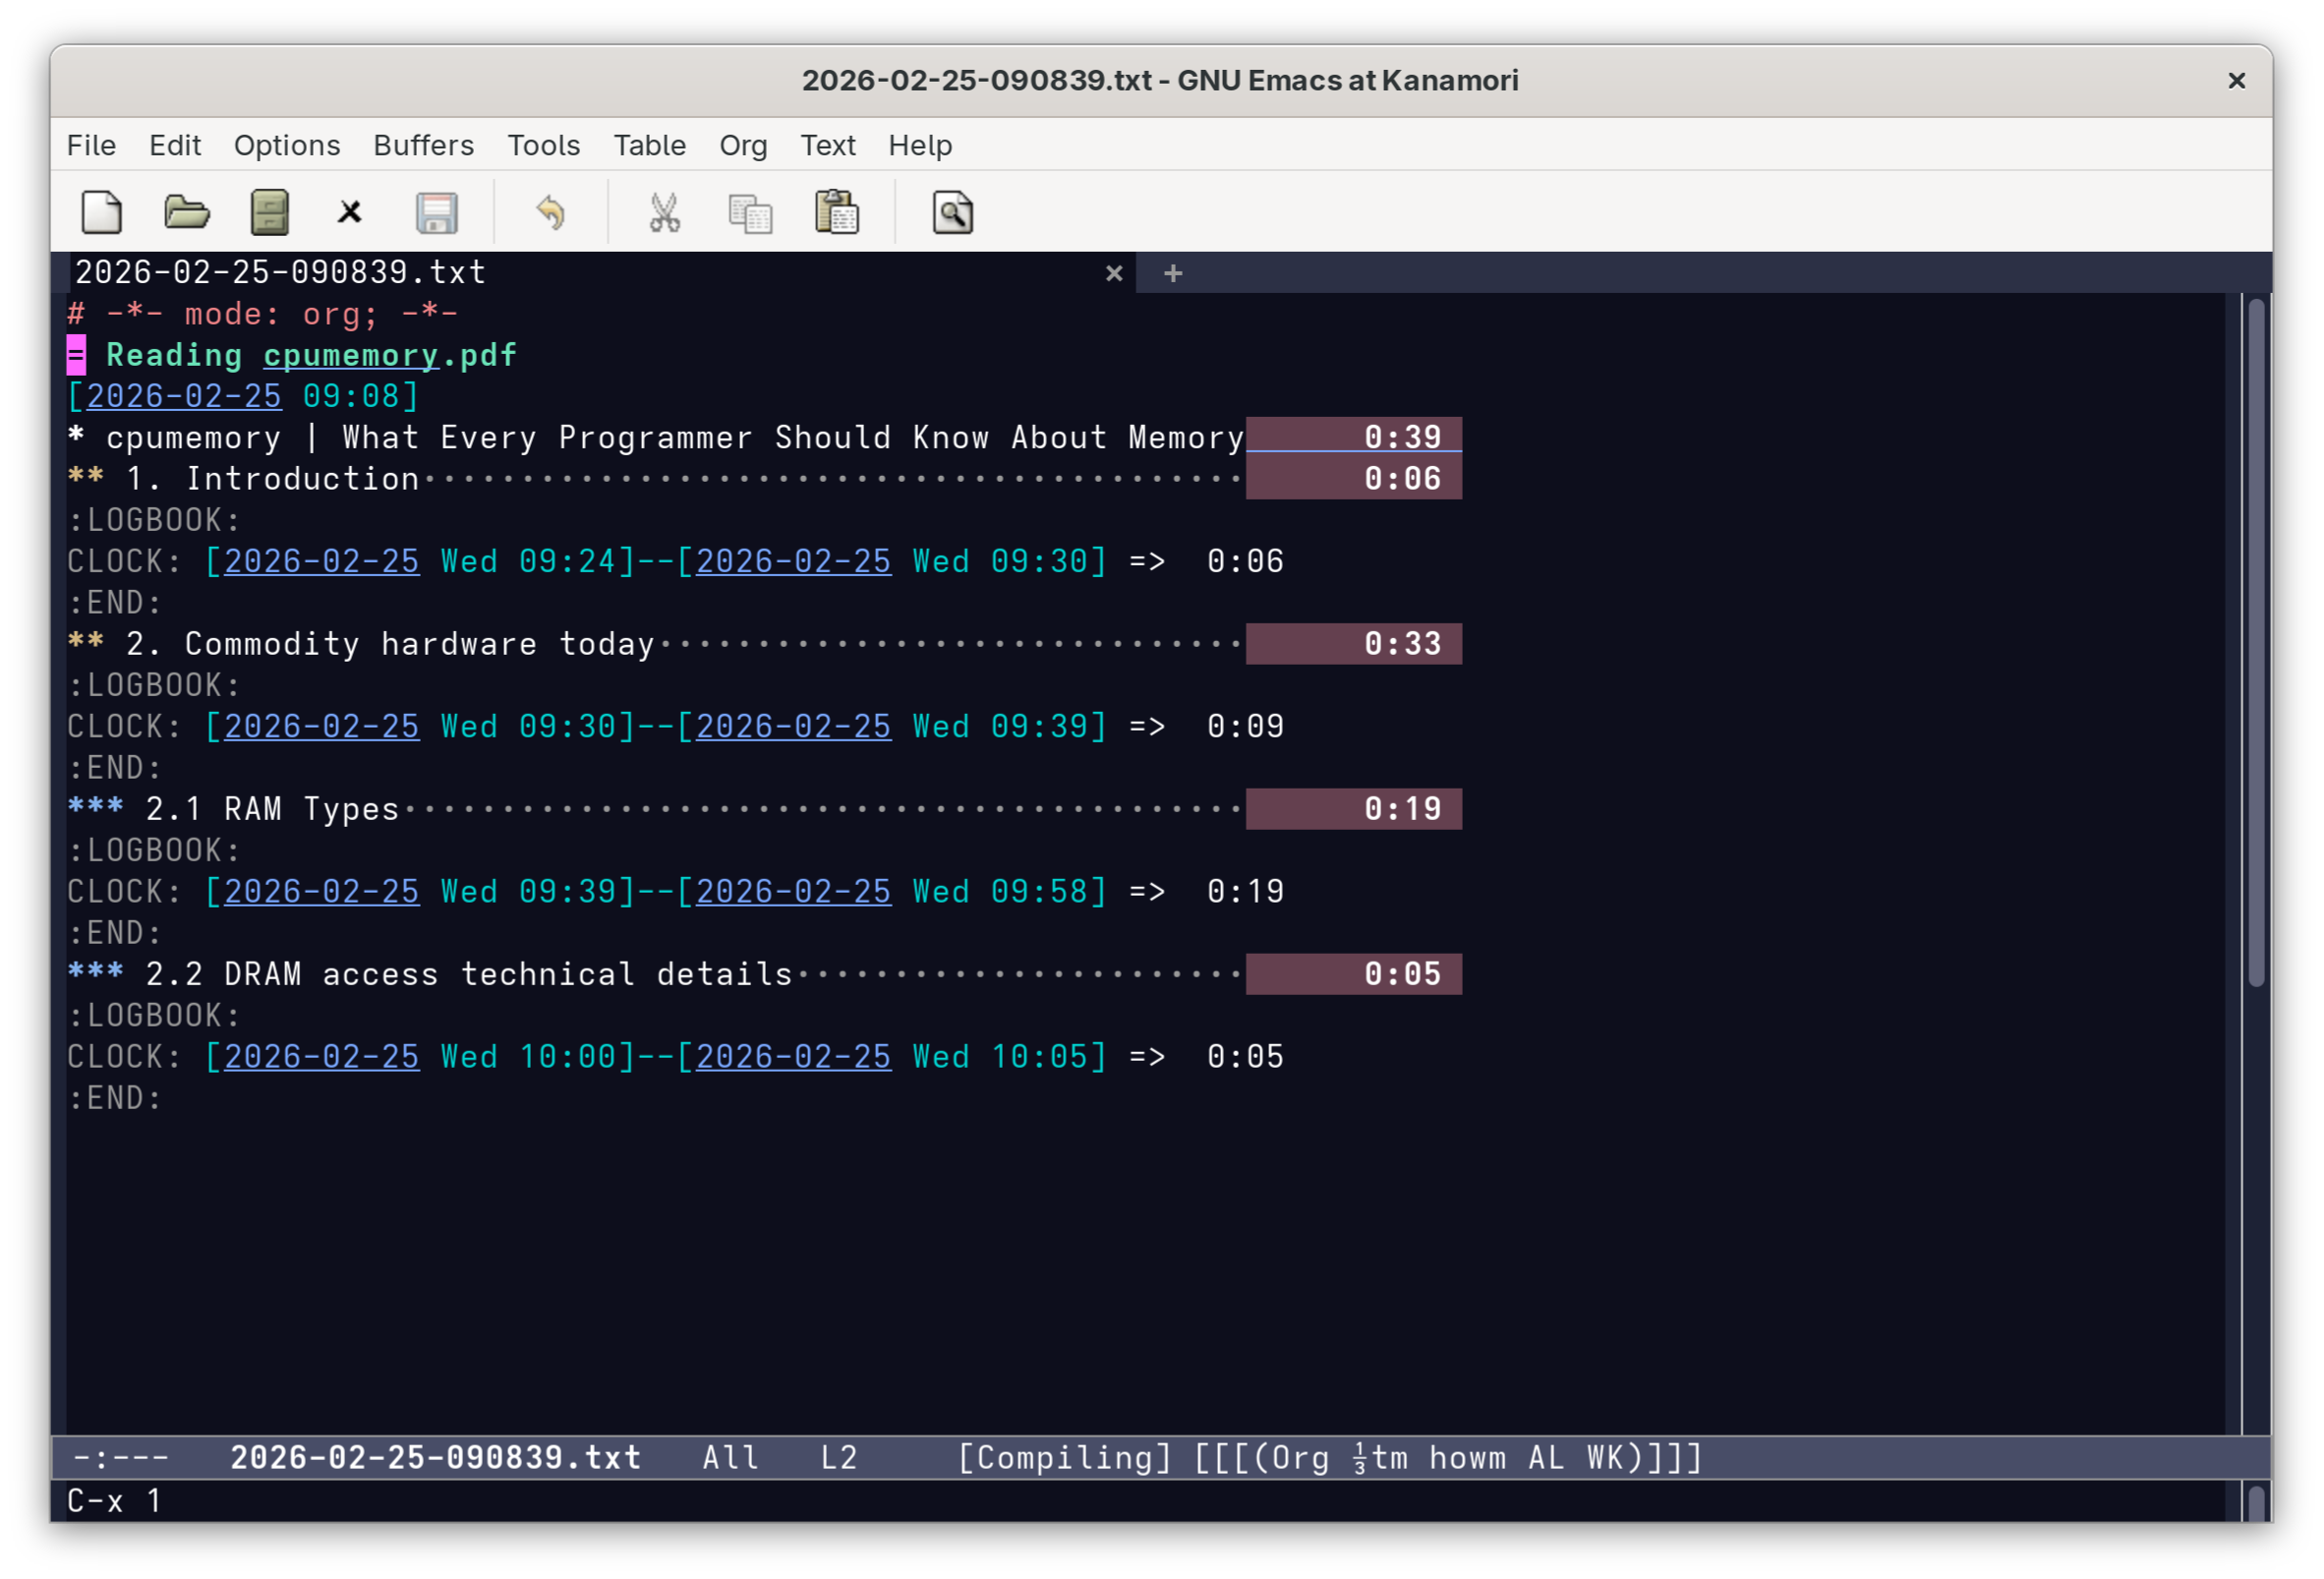This screenshot has height=1579, width=2324.
Task: Search using the magnifier toolbar icon
Action: 952,212
